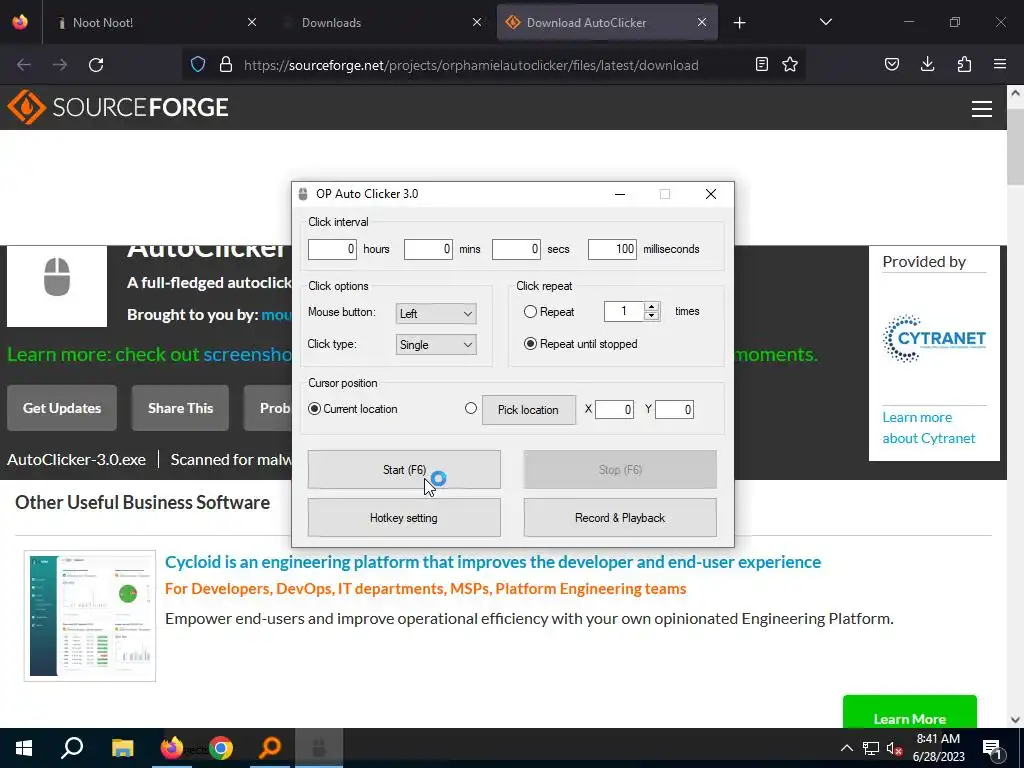The image size is (1024, 768).
Task: Select Current location radio button
Action: (314, 409)
